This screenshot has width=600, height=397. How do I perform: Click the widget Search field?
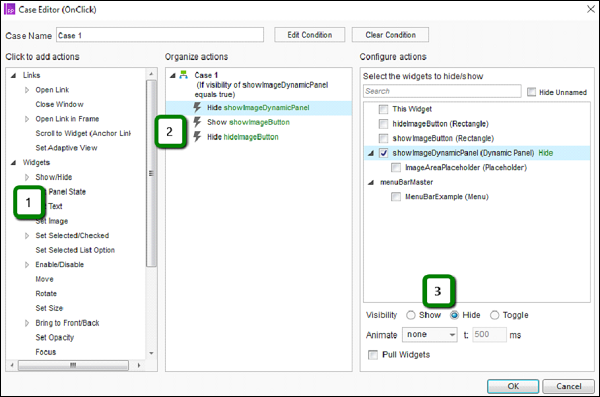442,91
